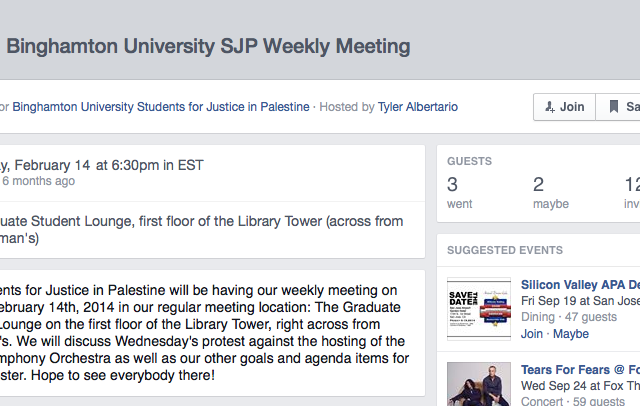The width and height of the screenshot is (640, 406).
Task: Open host Tyler Albertario's profile
Action: (x=418, y=107)
